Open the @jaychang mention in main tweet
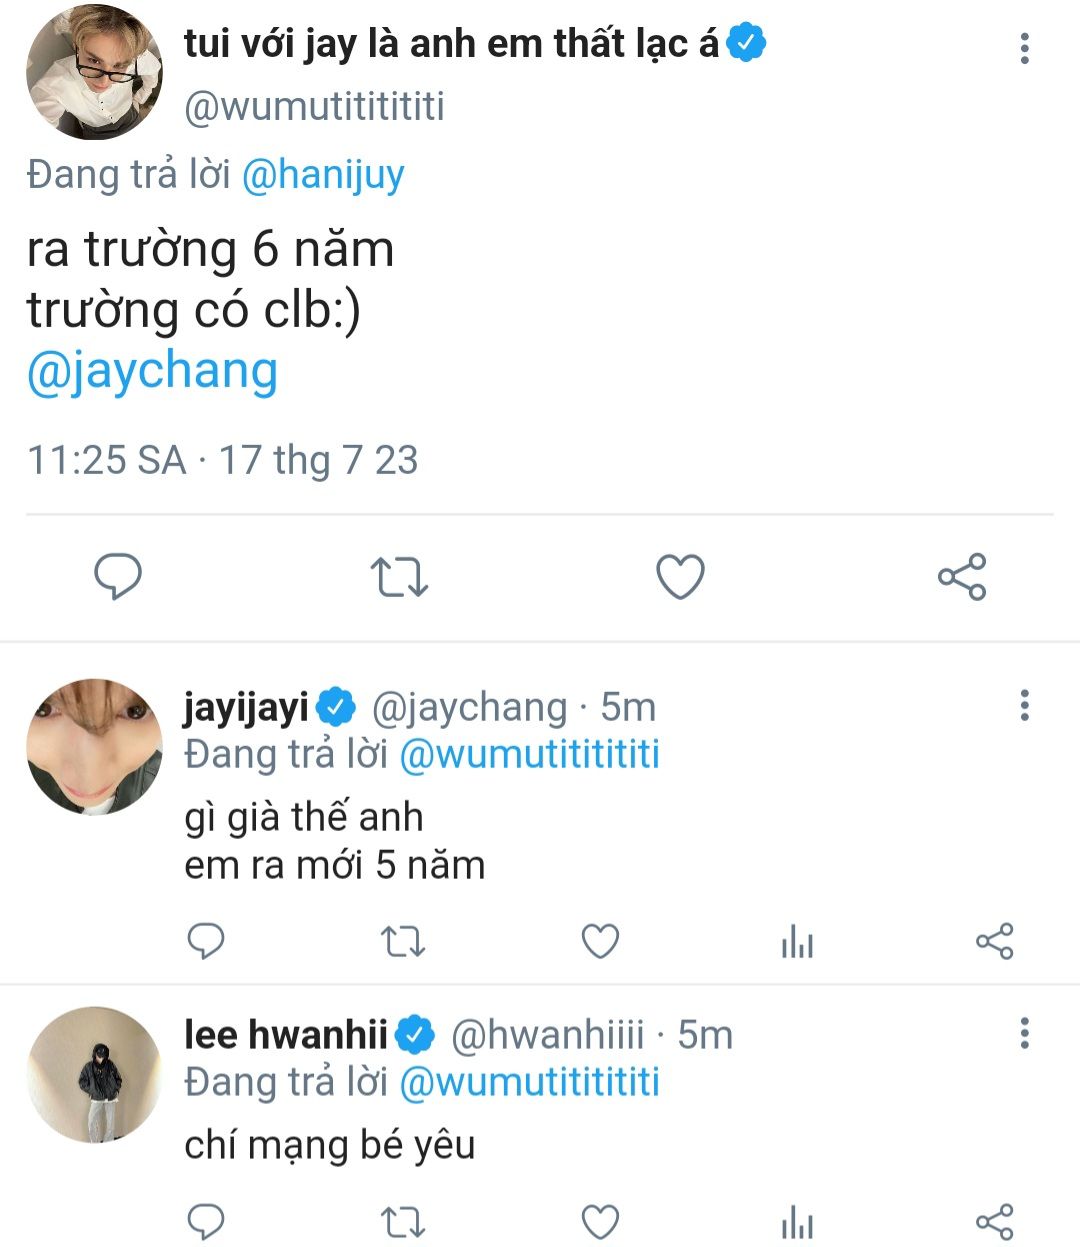The height and width of the screenshot is (1247, 1080). 152,371
